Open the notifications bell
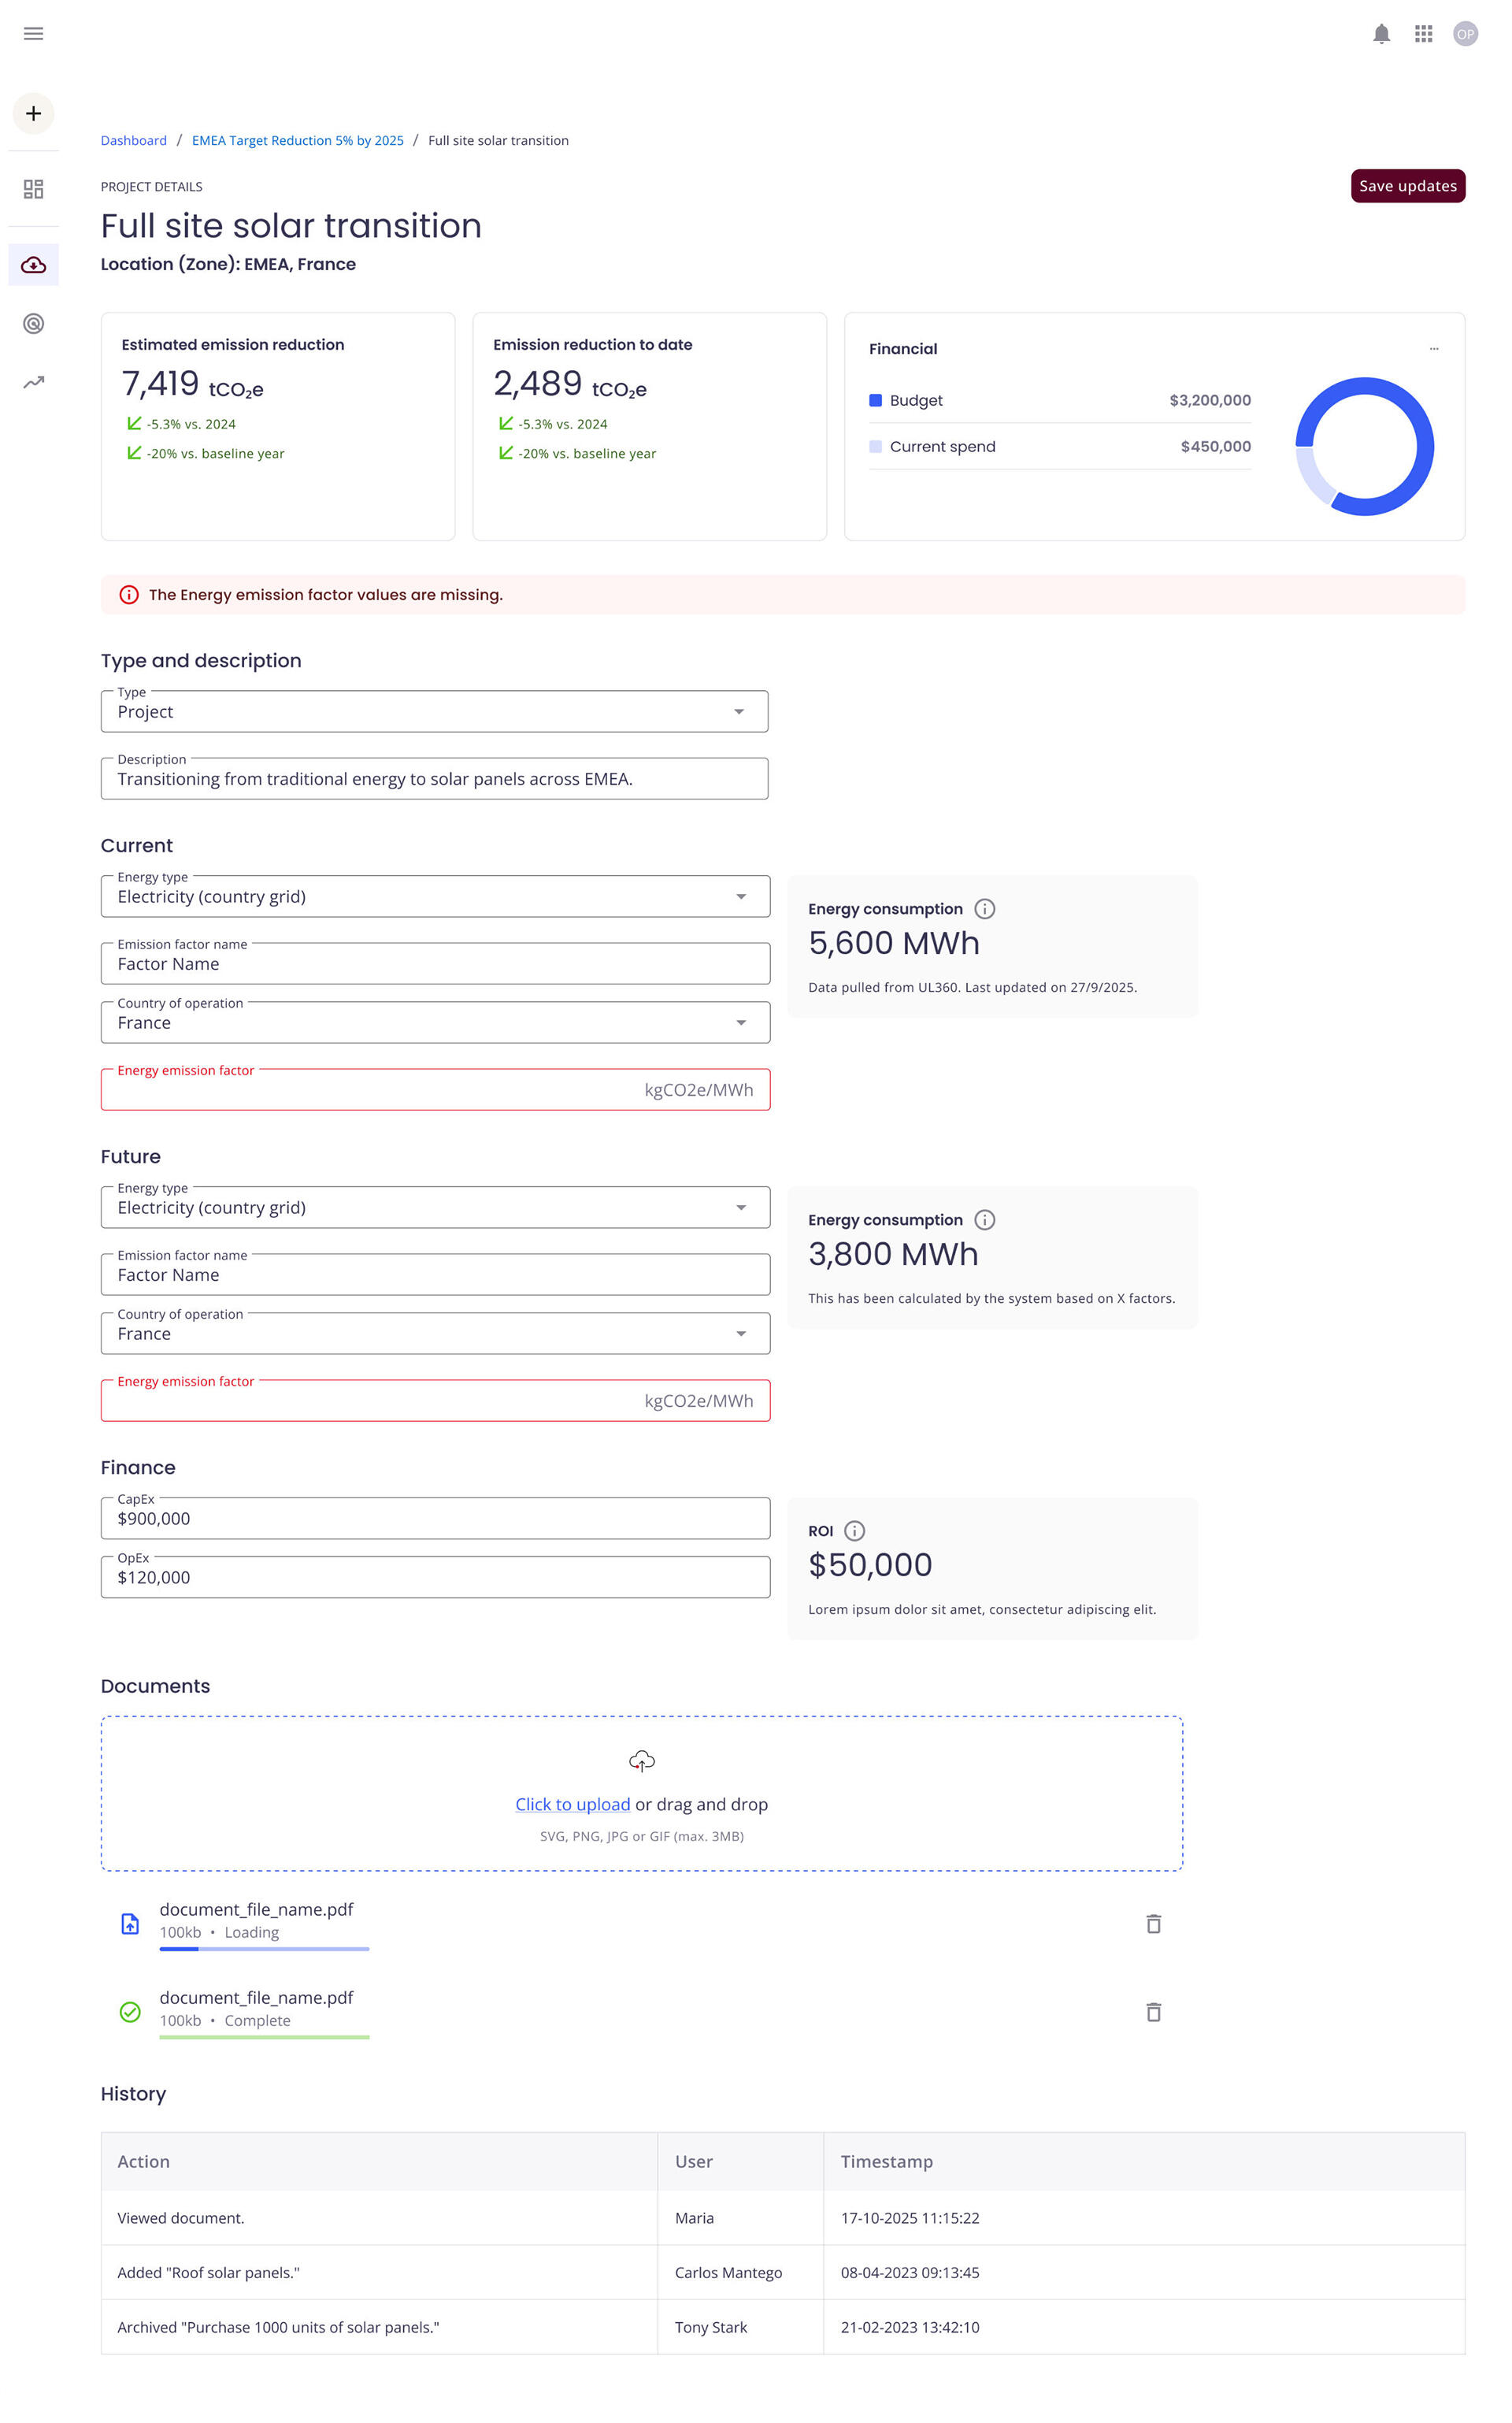The image size is (1512, 2423). pos(1384,33)
